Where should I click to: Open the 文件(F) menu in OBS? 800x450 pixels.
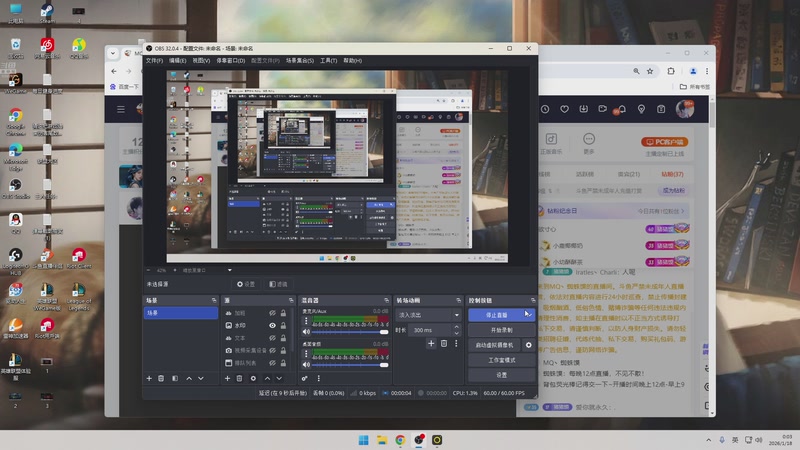coord(154,61)
